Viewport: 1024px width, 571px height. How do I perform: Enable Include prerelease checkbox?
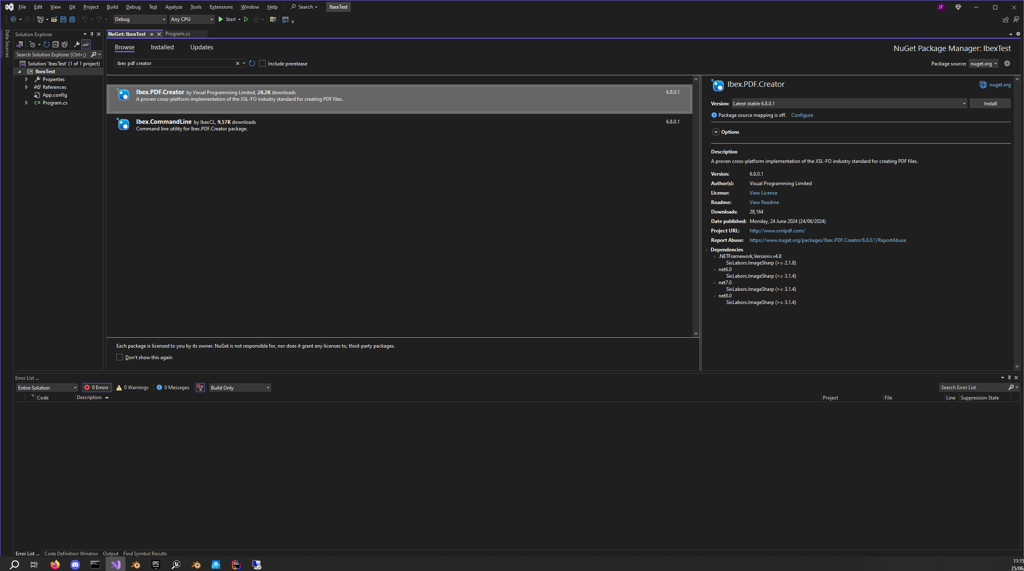(x=263, y=64)
